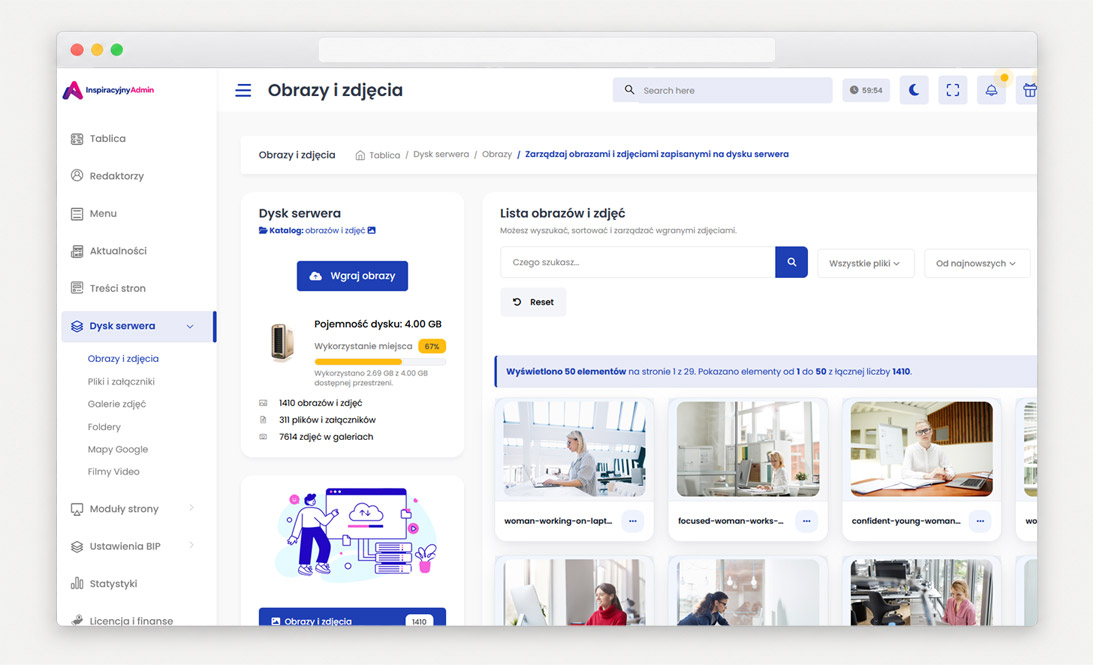Open the gift box icon
The image size is (1093, 665).
(x=1029, y=90)
